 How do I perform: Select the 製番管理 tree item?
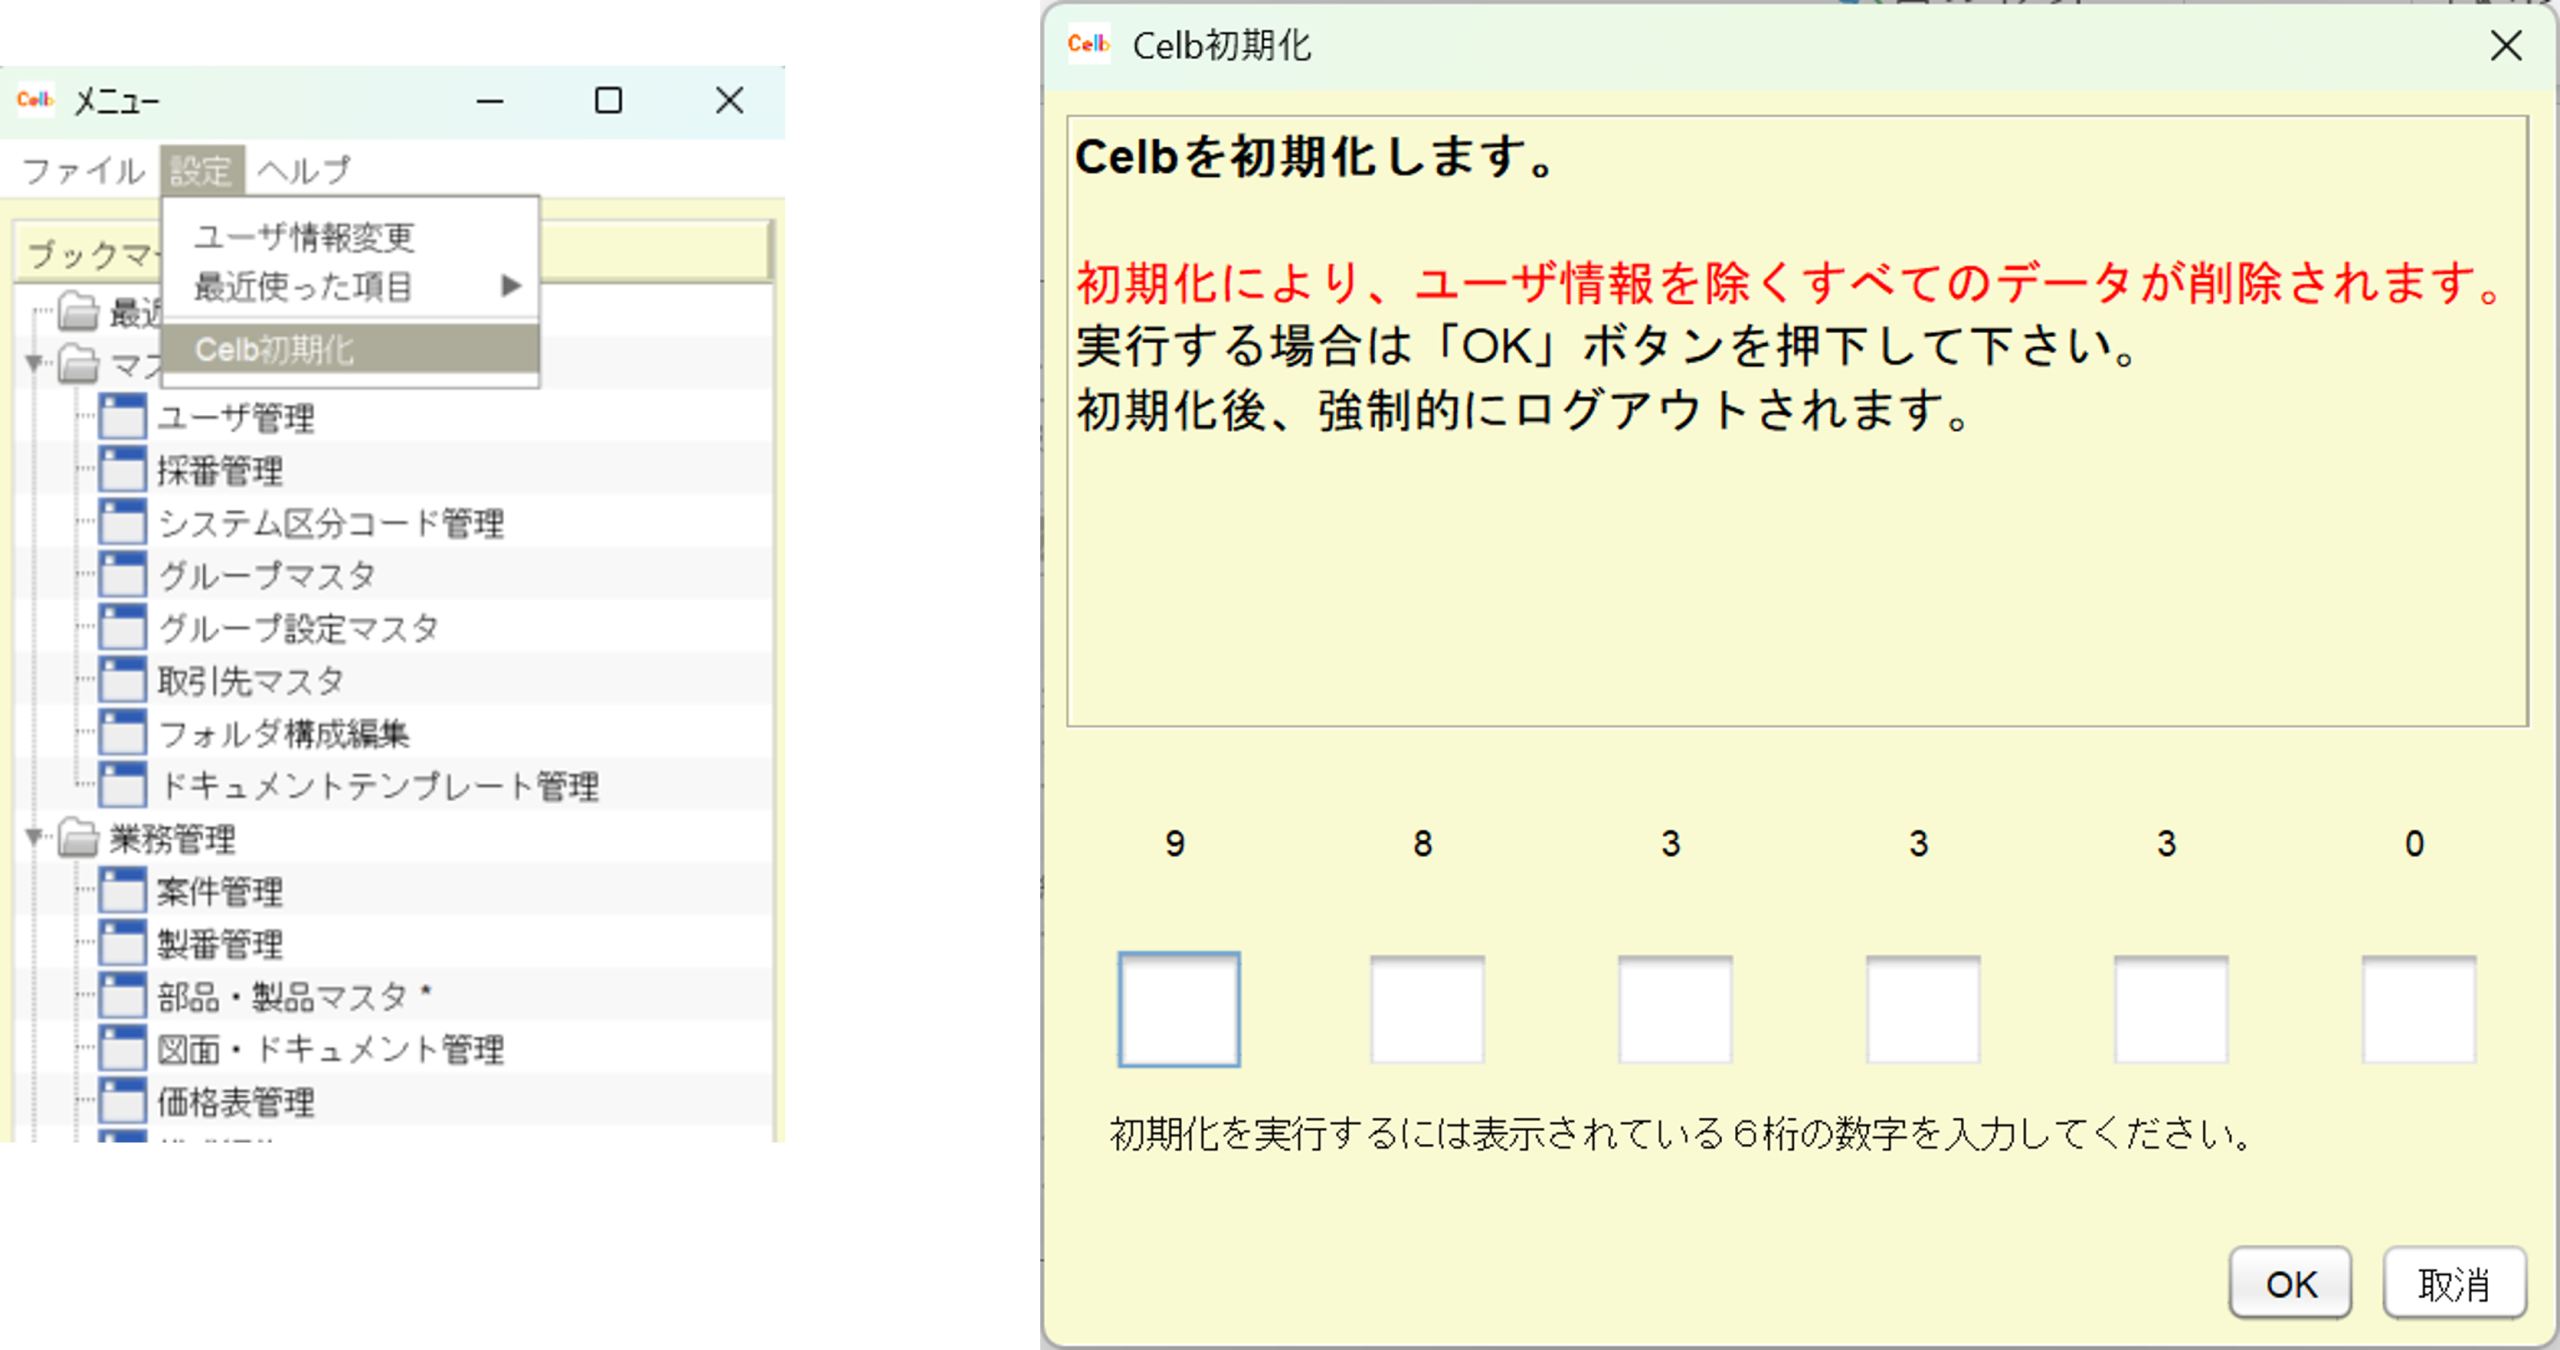pos(220,944)
